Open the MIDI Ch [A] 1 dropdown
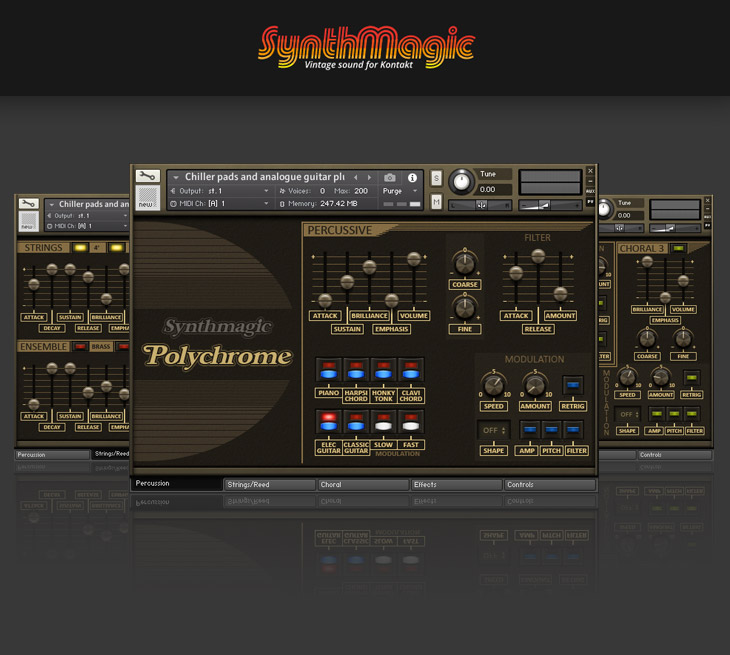The height and width of the screenshot is (655, 730). pyautogui.click(x=266, y=203)
